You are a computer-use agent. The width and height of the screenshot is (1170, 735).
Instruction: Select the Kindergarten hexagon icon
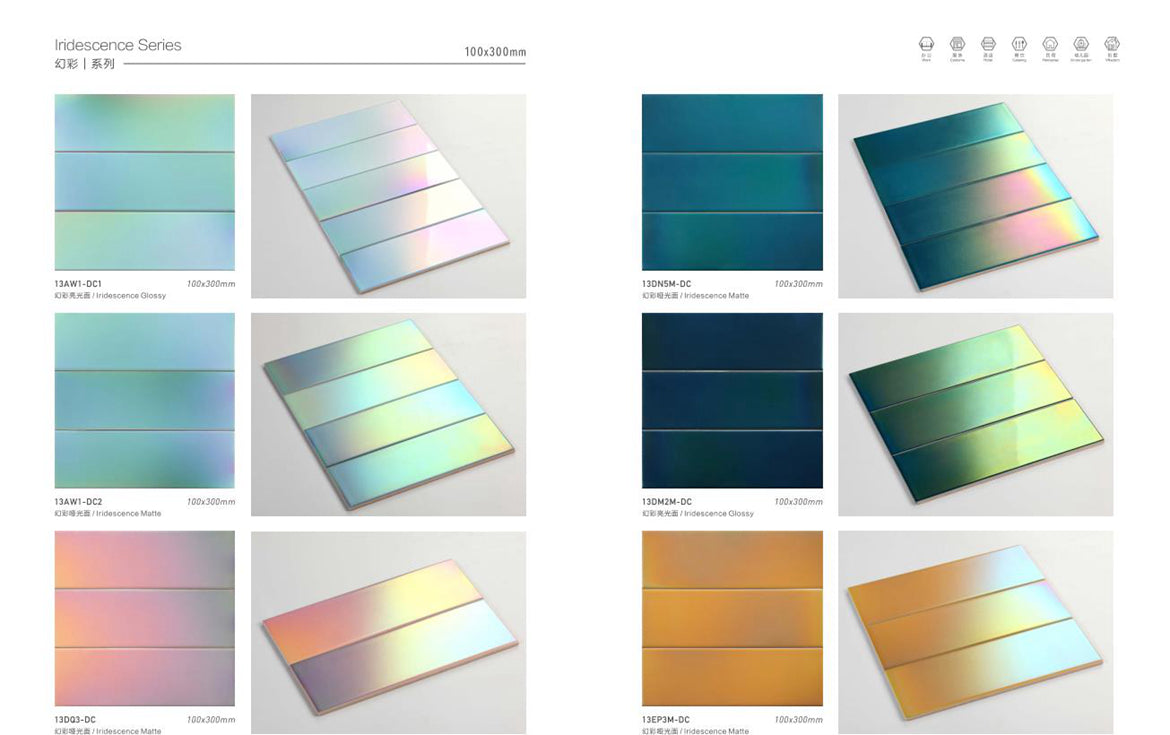point(1081,45)
